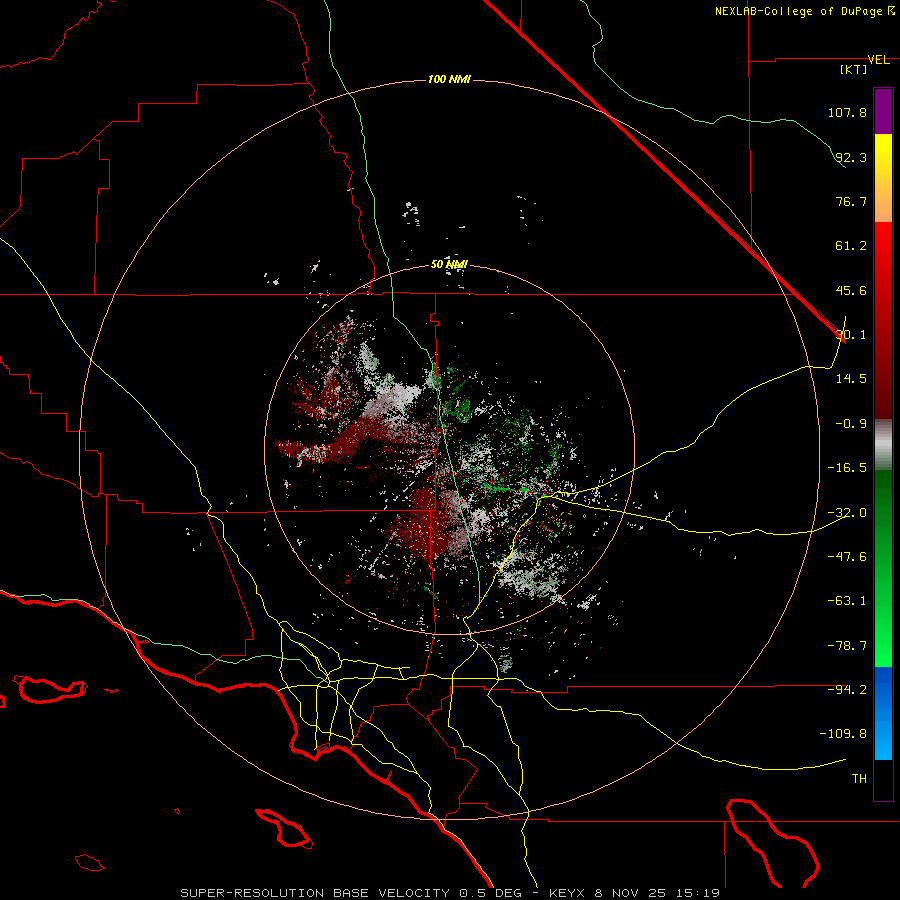900x900 pixels.
Task: Click the 50 NMI range ring label
Action: 449,264
